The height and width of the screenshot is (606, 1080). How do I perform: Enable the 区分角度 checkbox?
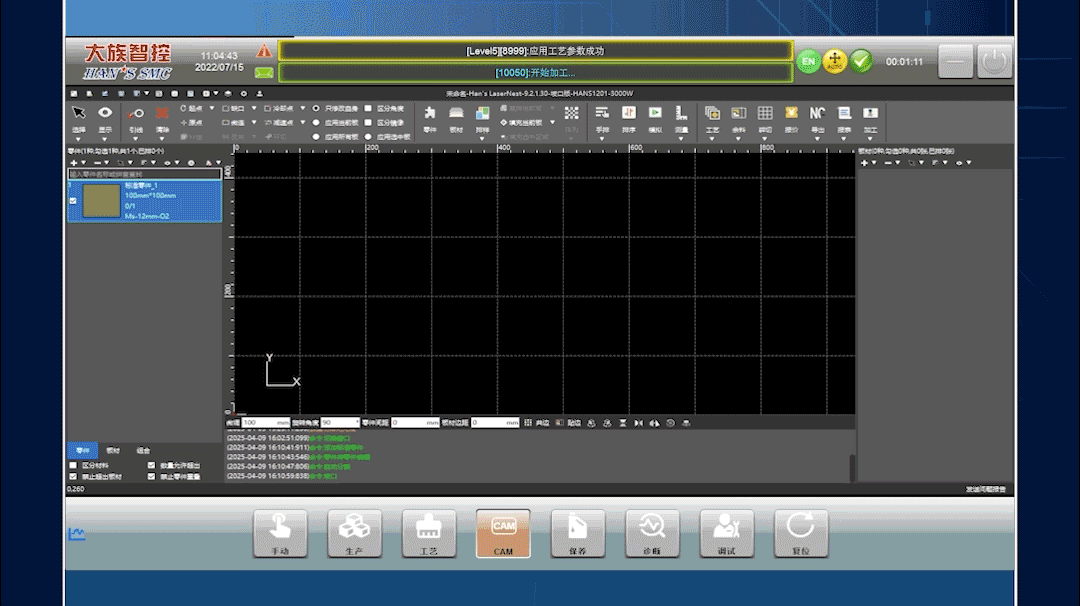pyautogui.click(x=369, y=108)
